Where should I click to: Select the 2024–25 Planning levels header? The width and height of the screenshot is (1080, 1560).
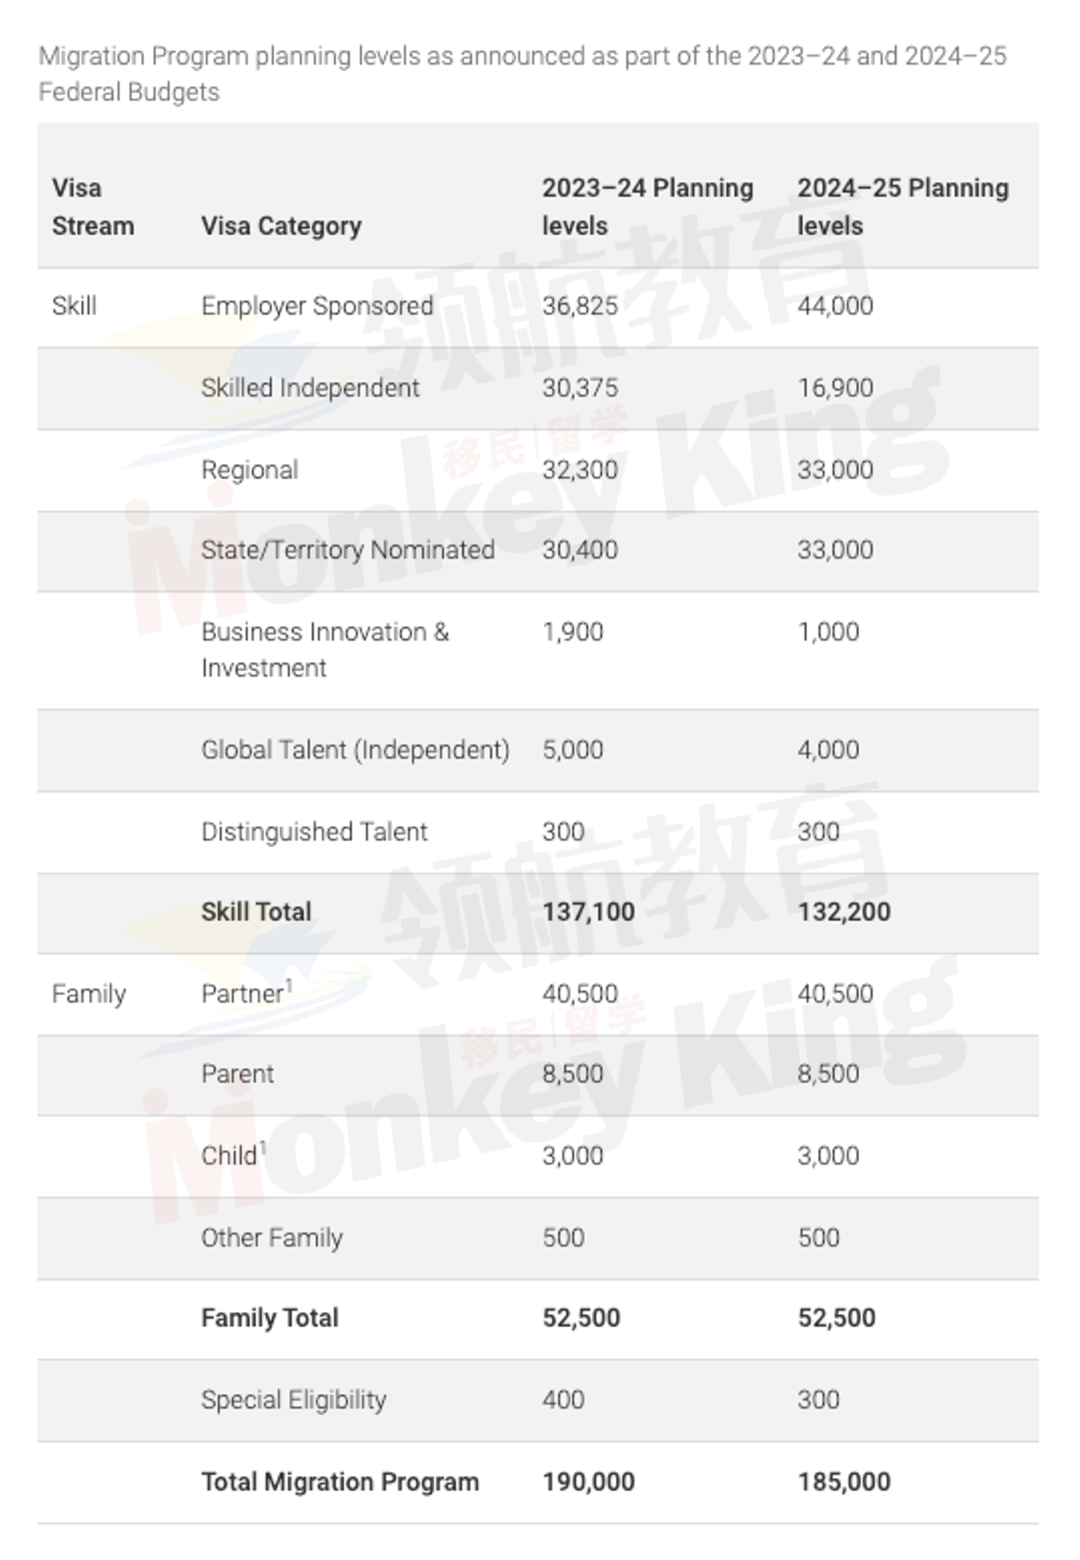pos(903,207)
